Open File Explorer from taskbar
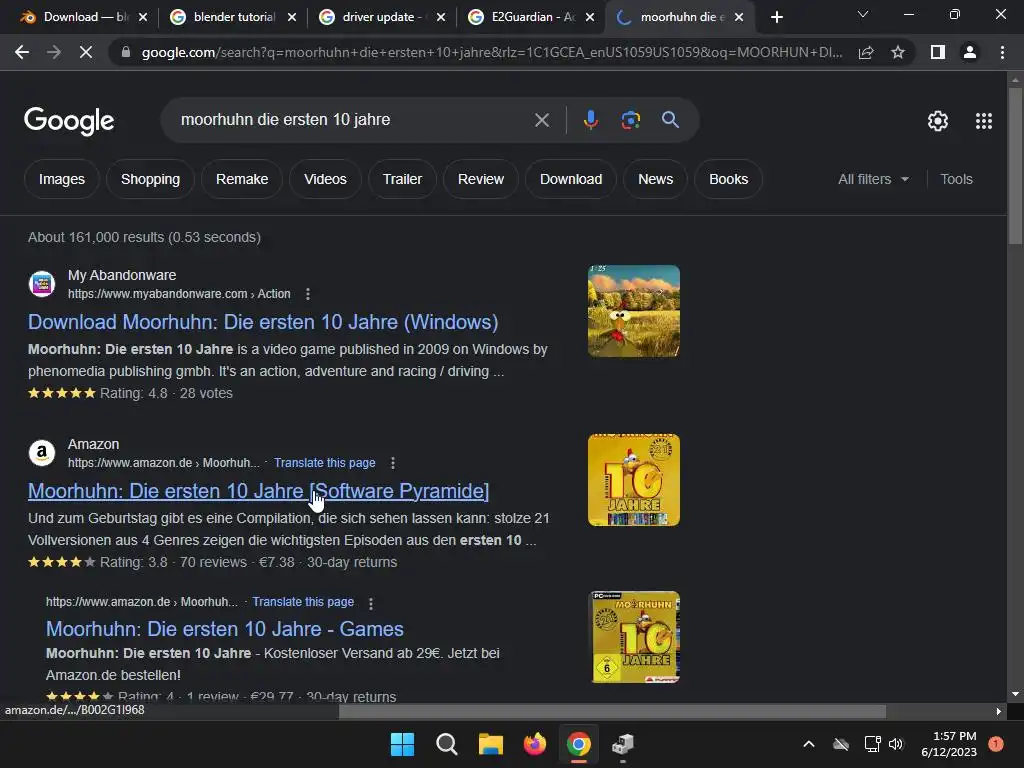The image size is (1024, 768). coord(490,744)
